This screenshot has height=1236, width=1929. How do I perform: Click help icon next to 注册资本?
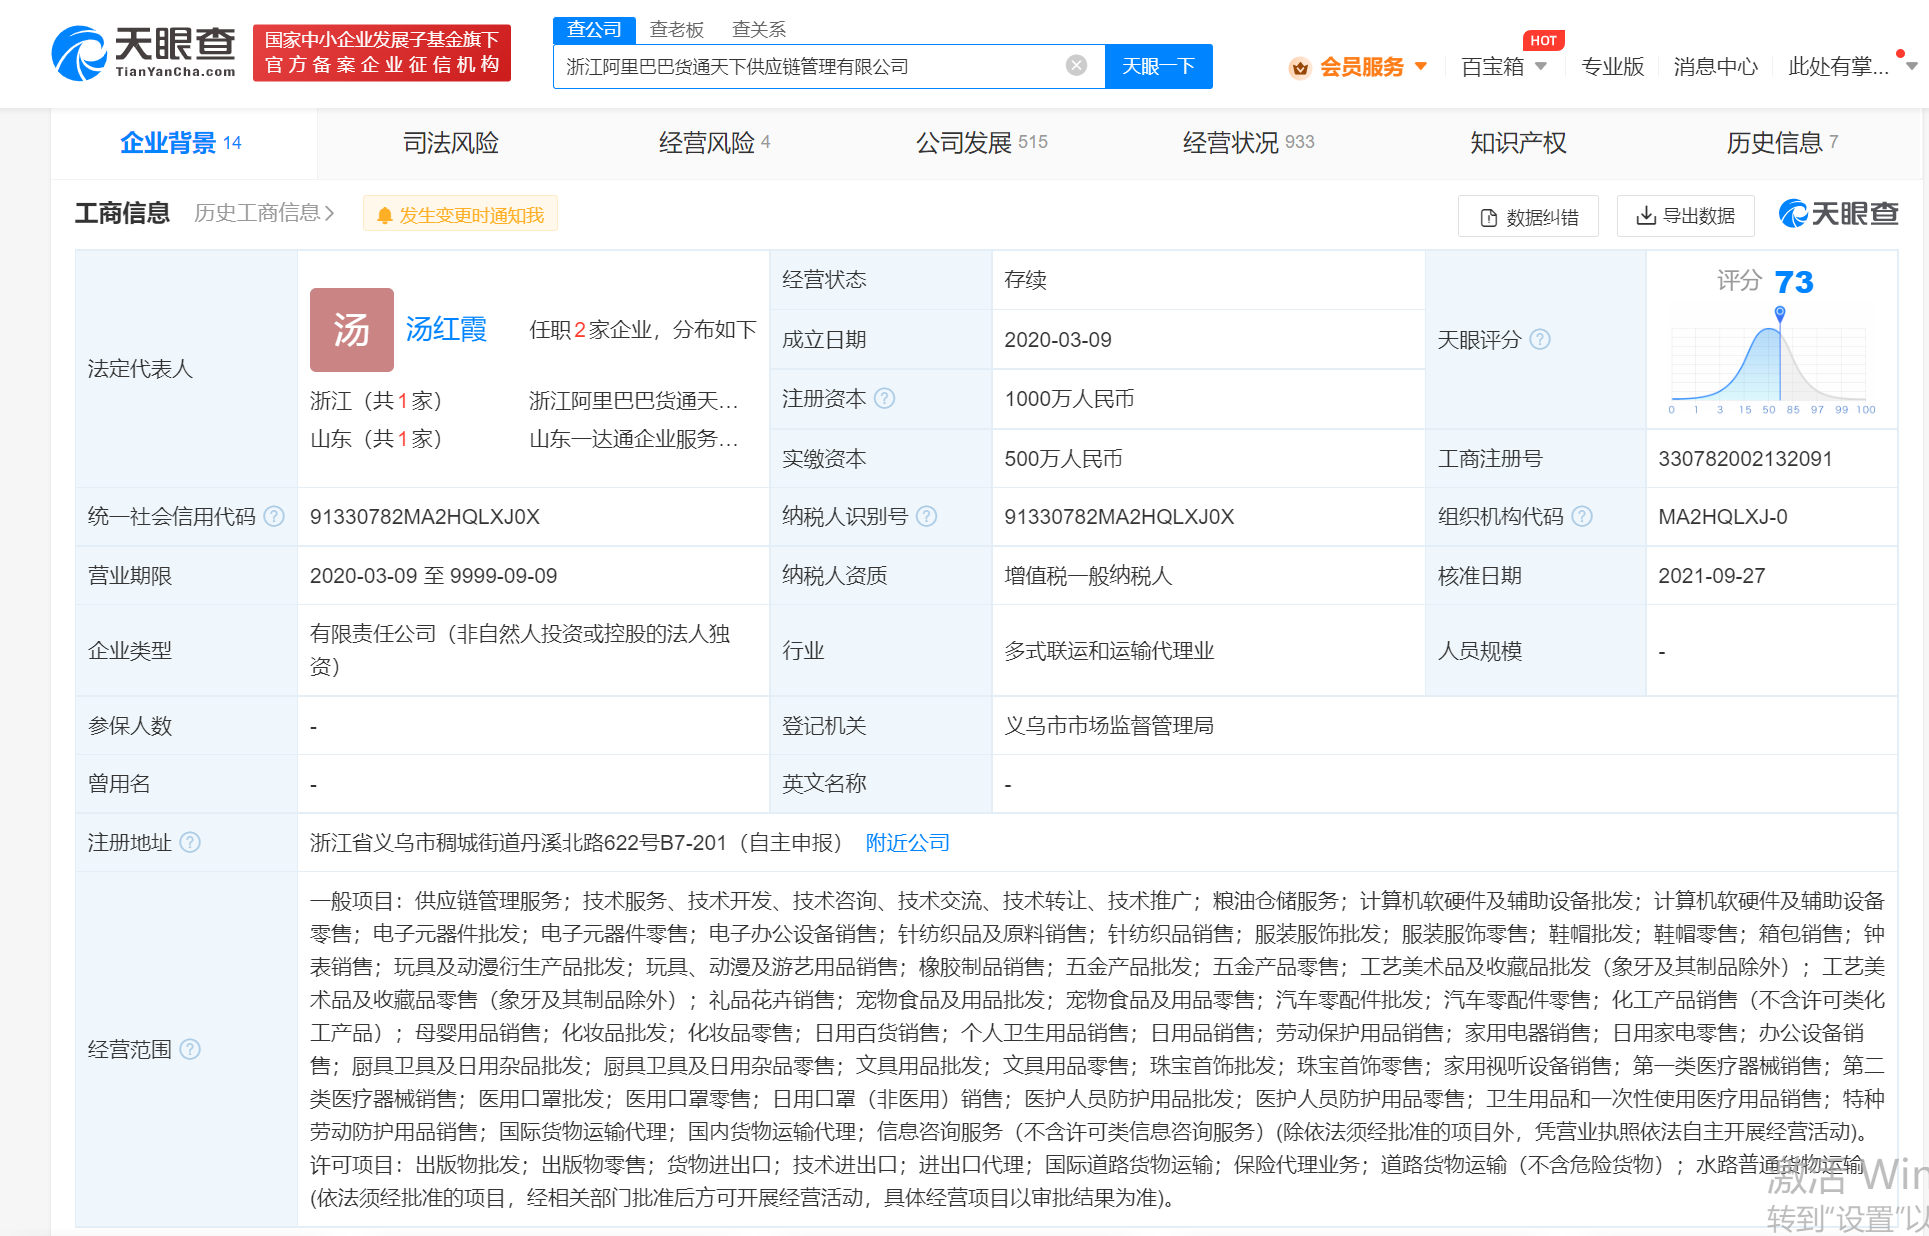tap(885, 399)
